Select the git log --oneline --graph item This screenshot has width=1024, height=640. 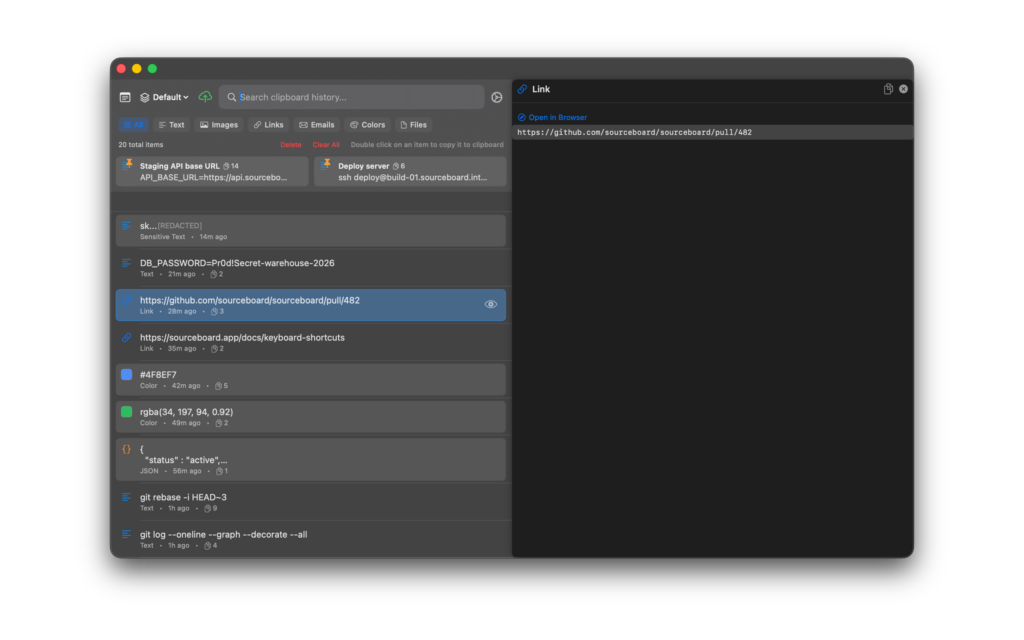tap(311, 539)
